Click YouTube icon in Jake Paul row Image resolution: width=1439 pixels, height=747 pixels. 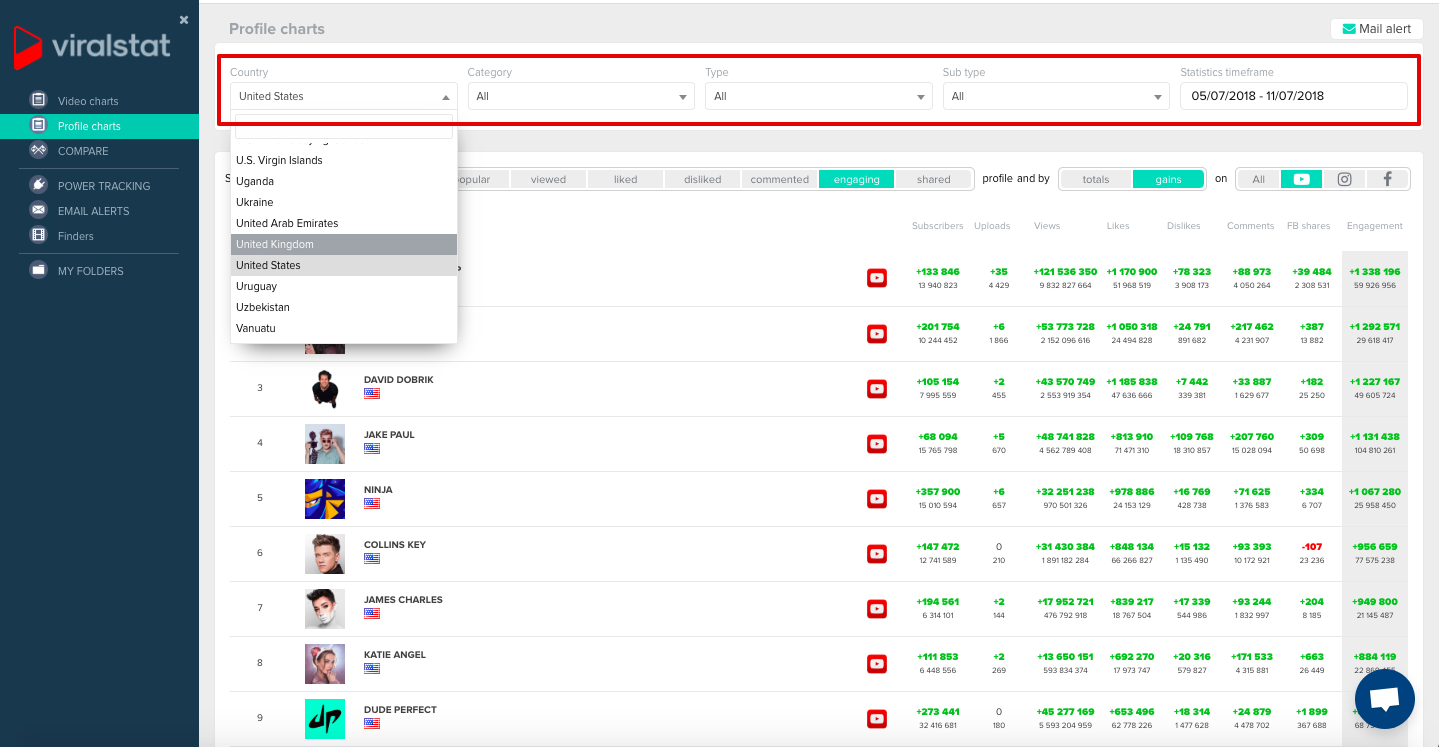tap(876, 443)
